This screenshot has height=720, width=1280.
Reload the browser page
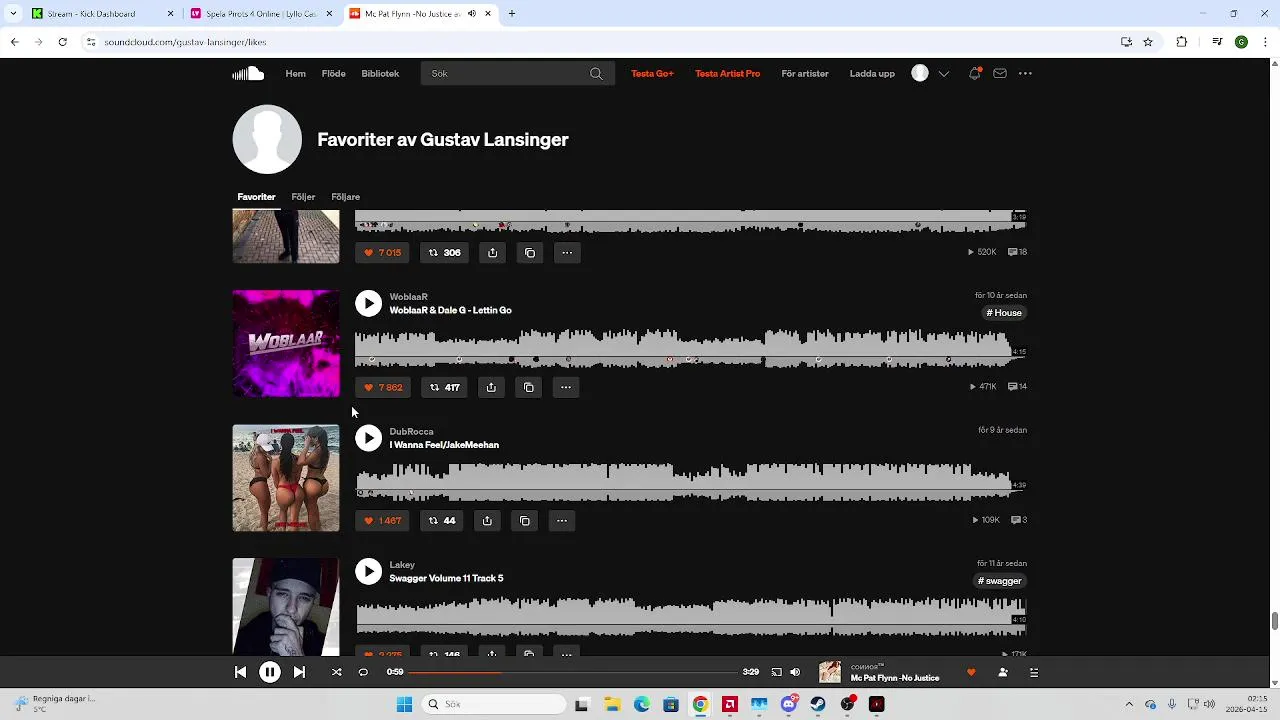coord(62,42)
